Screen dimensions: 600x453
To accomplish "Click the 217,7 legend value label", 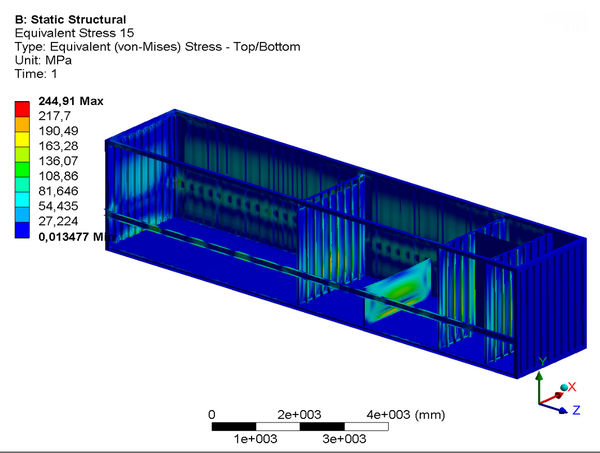I will 58,116.
